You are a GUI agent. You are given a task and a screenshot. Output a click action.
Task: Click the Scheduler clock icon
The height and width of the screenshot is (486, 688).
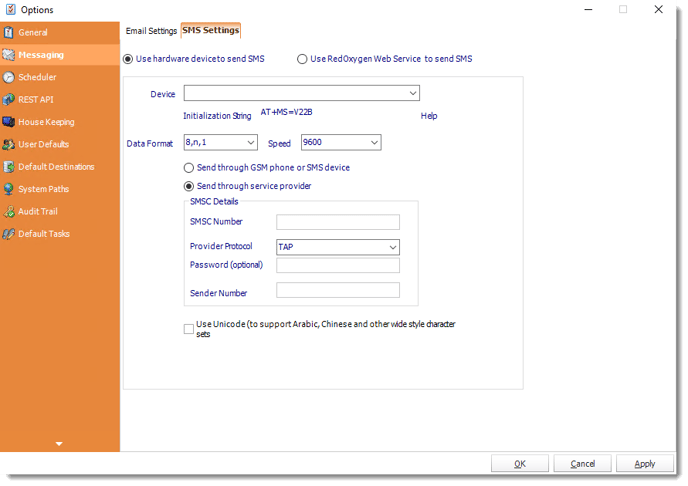8,77
